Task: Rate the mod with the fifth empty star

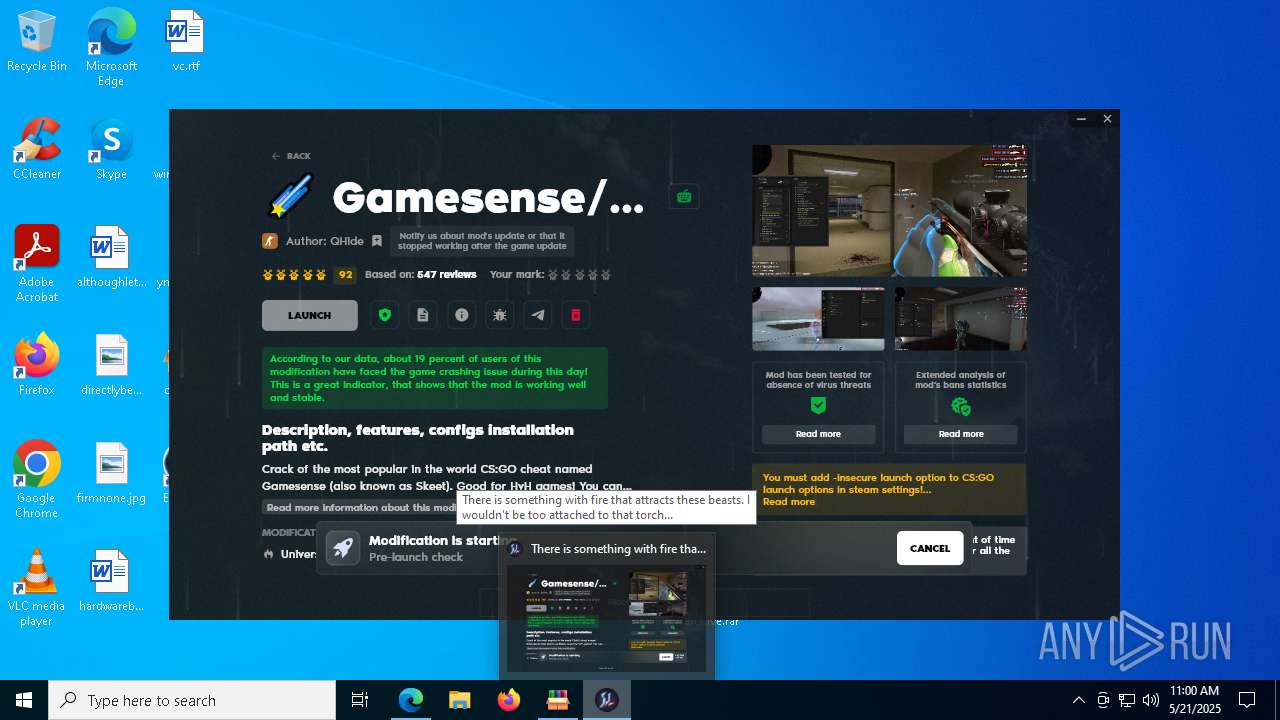Action: (x=605, y=275)
